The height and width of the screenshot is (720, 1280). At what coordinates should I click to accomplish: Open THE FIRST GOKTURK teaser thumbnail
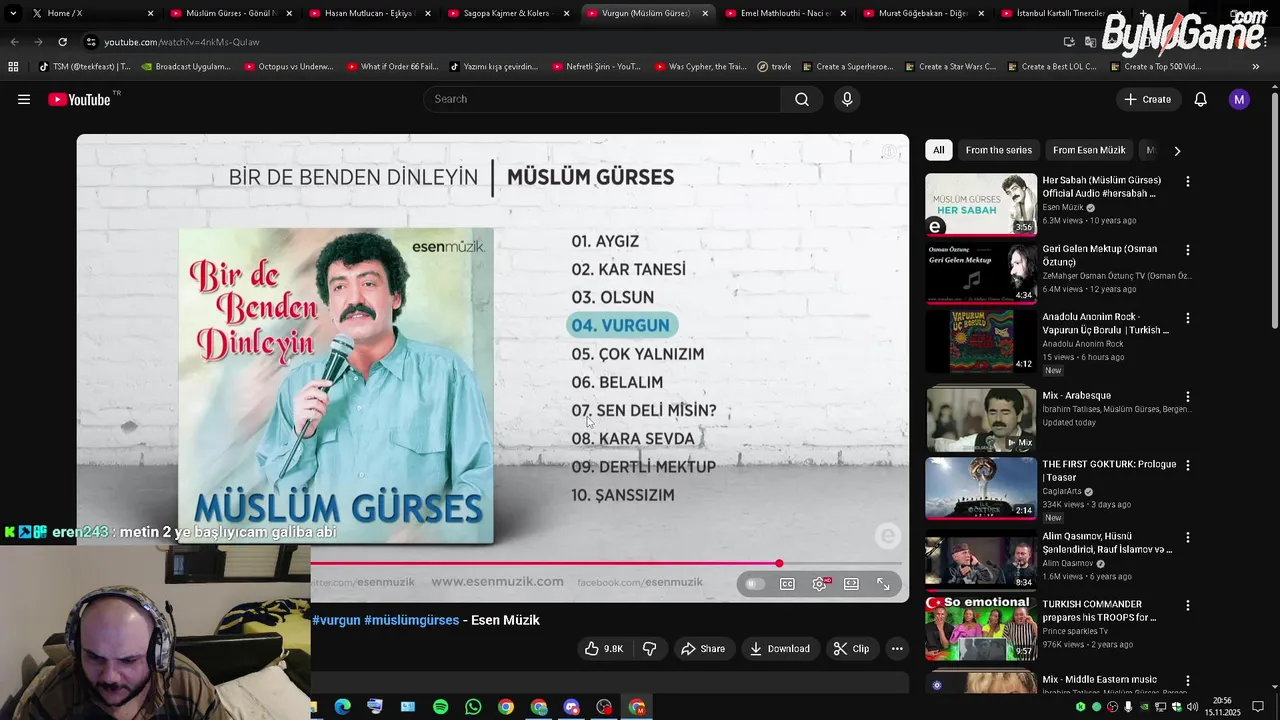[981, 489]
